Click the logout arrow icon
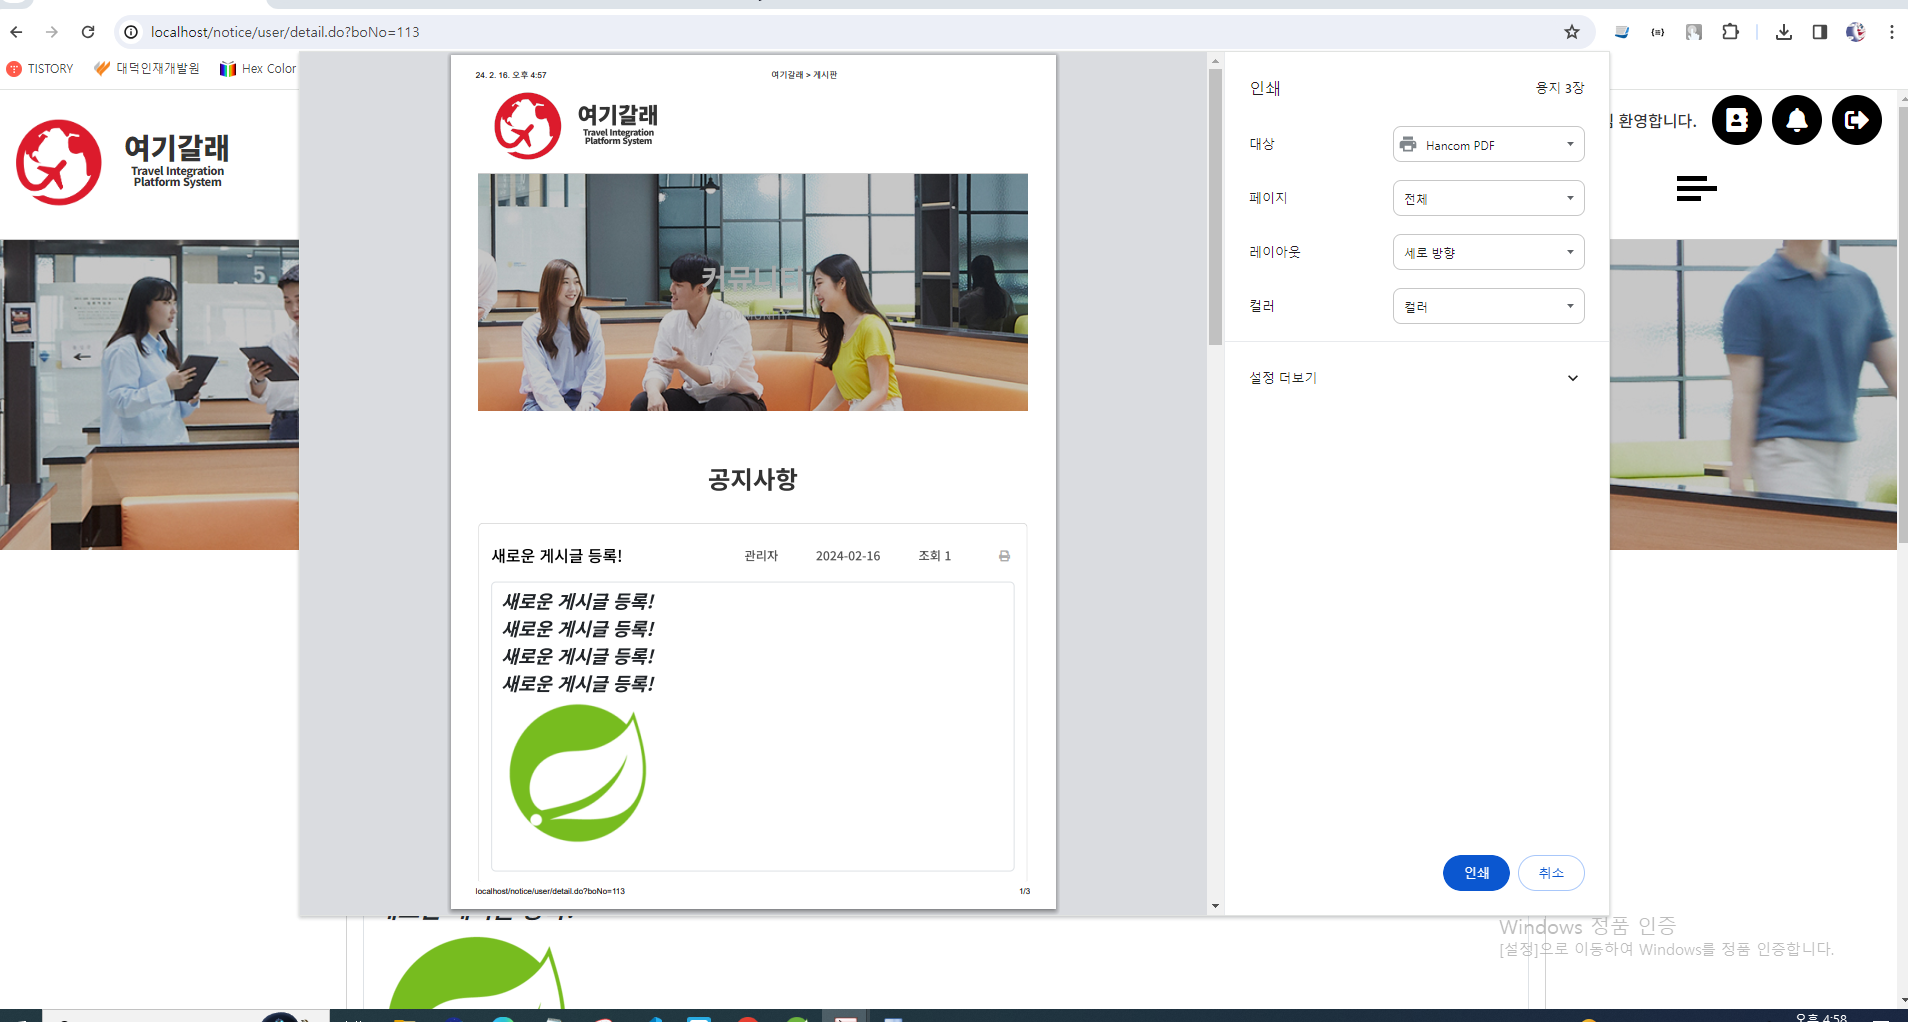Image resolution: width=1908 pixels, height=1022 pixels. pos(1857,120)
